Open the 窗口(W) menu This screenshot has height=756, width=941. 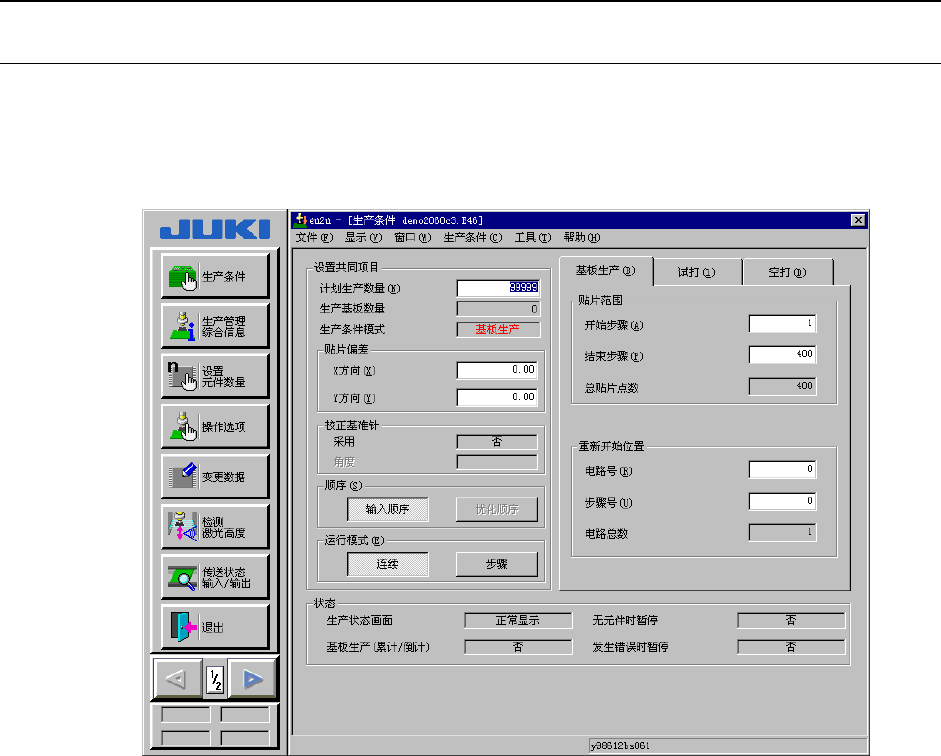click(412, 238)
